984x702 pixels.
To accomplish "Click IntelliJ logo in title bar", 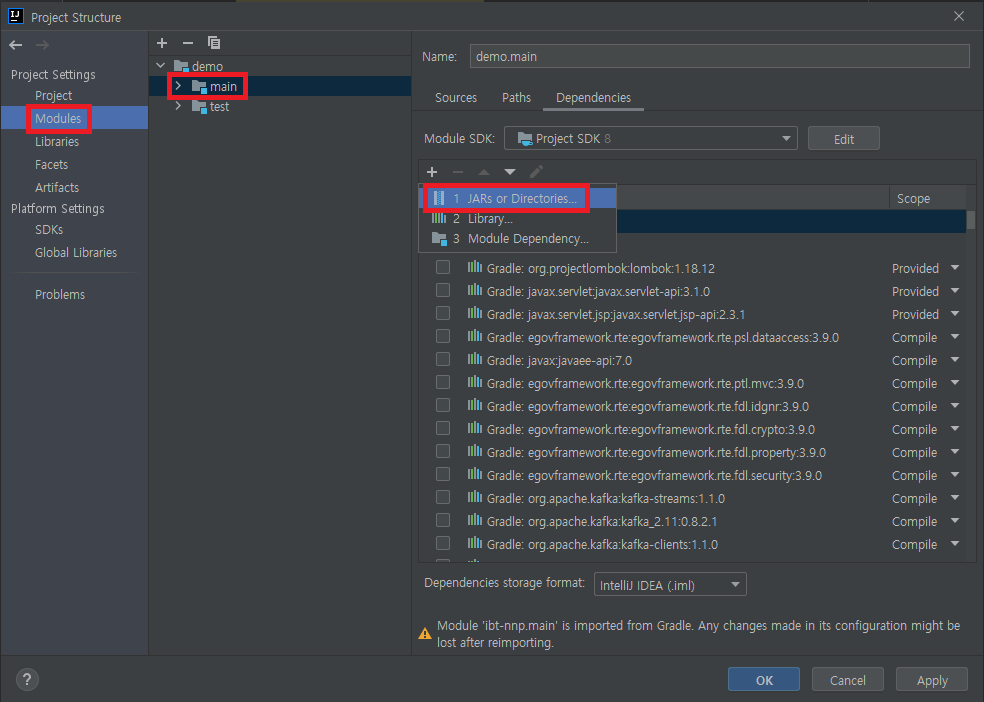I will pyautogui.click(x=16, y=16).
